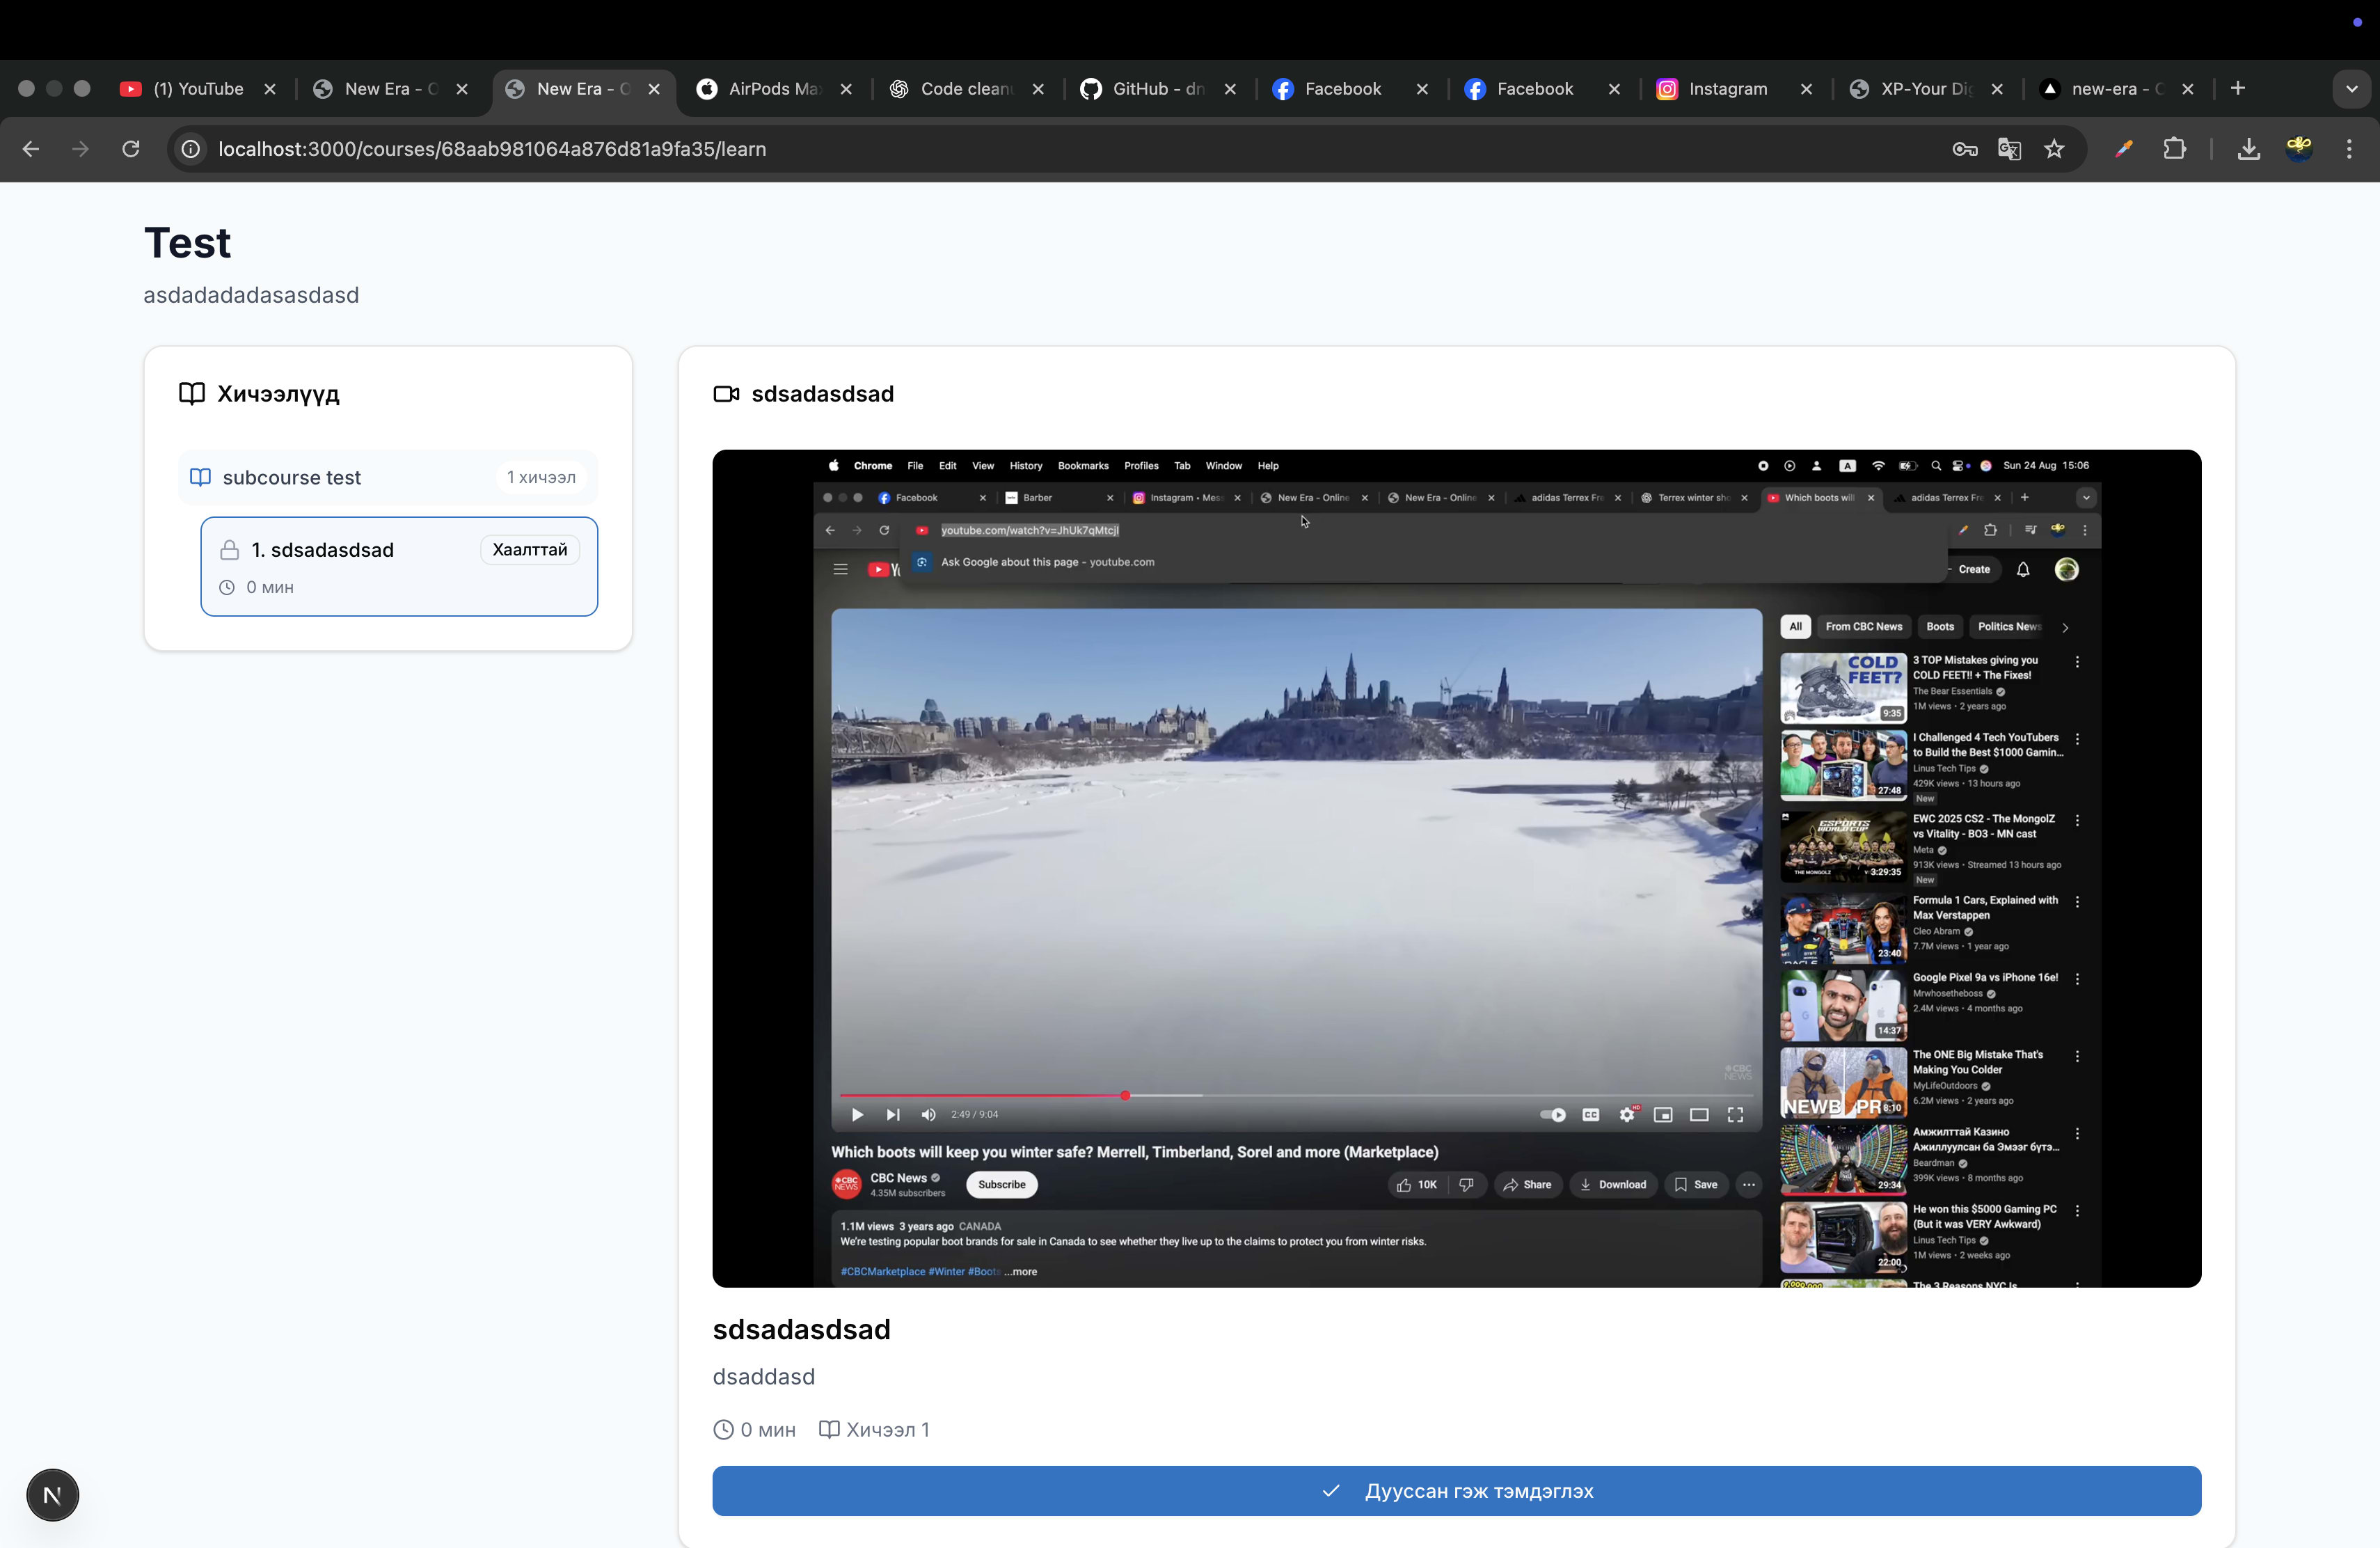Enter fullscreen in video player
Screen dimensions: 2380x1548
pyautogui.click(x=1735, y=1114)
